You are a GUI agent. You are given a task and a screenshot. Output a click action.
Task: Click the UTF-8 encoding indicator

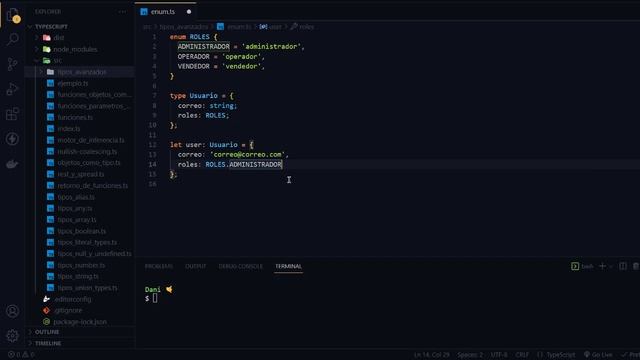499,355
